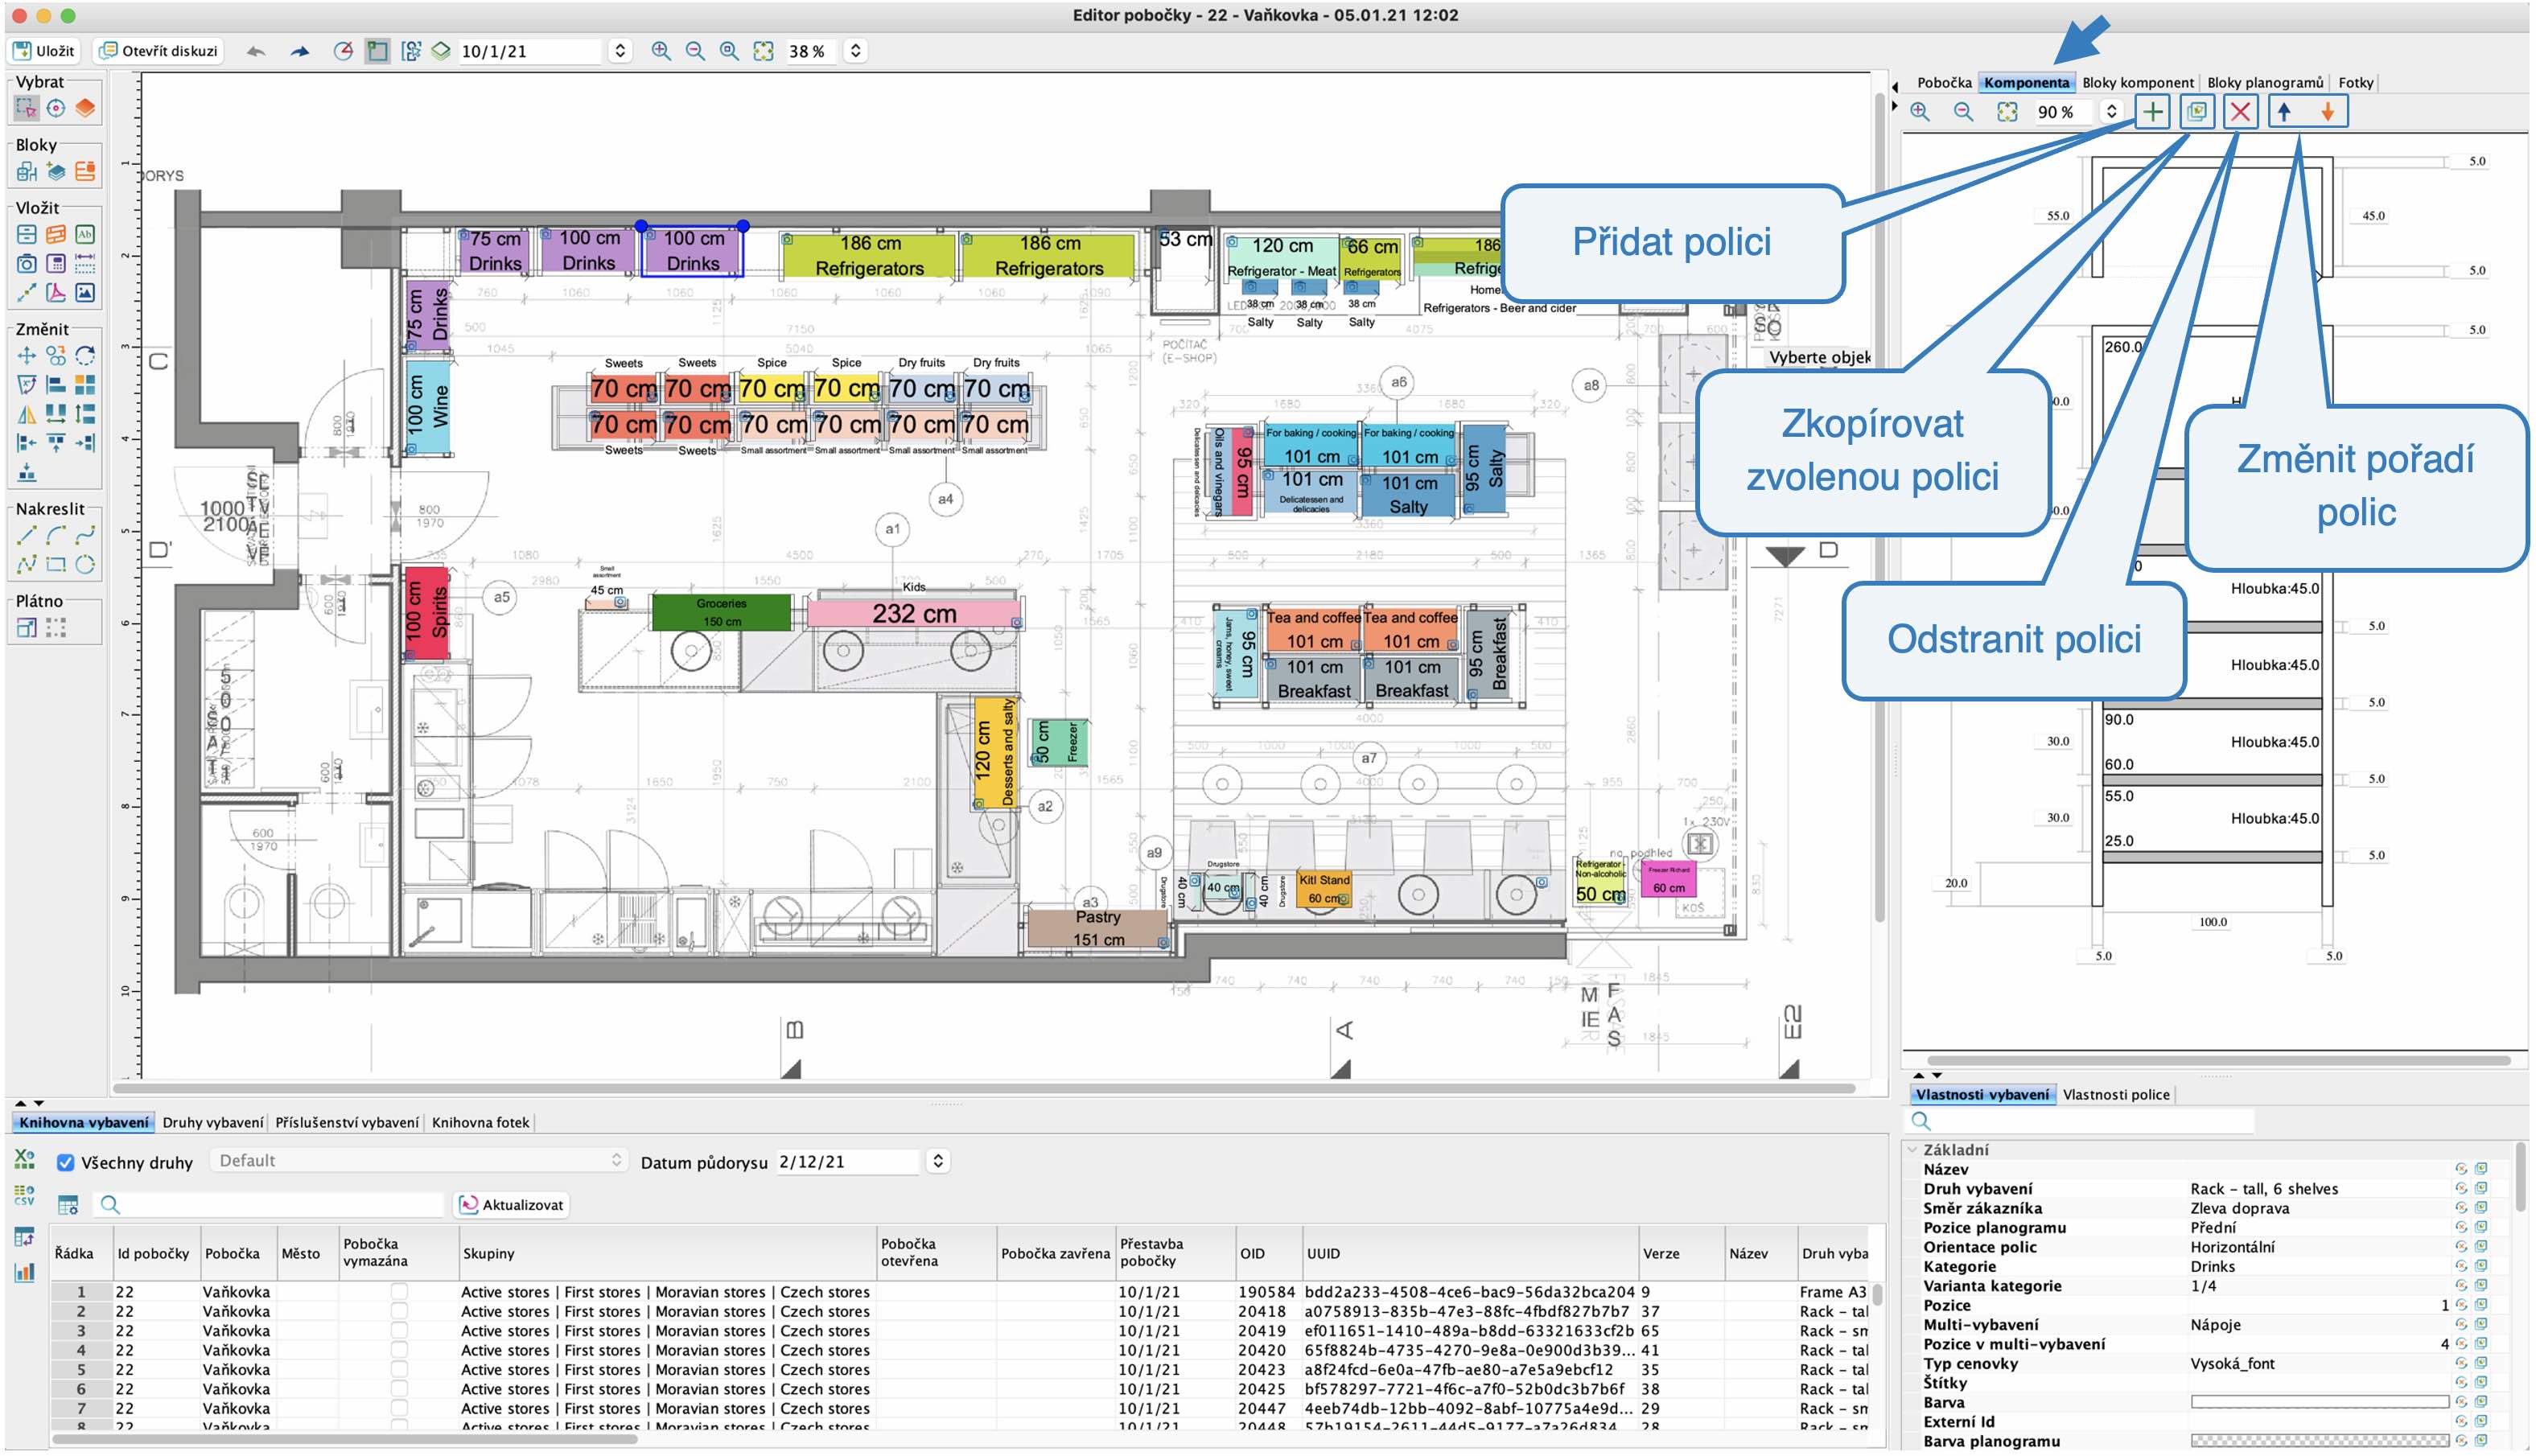Activate the move arrows tool under Změnit
2536x1456 pixels.
(27, 356)
